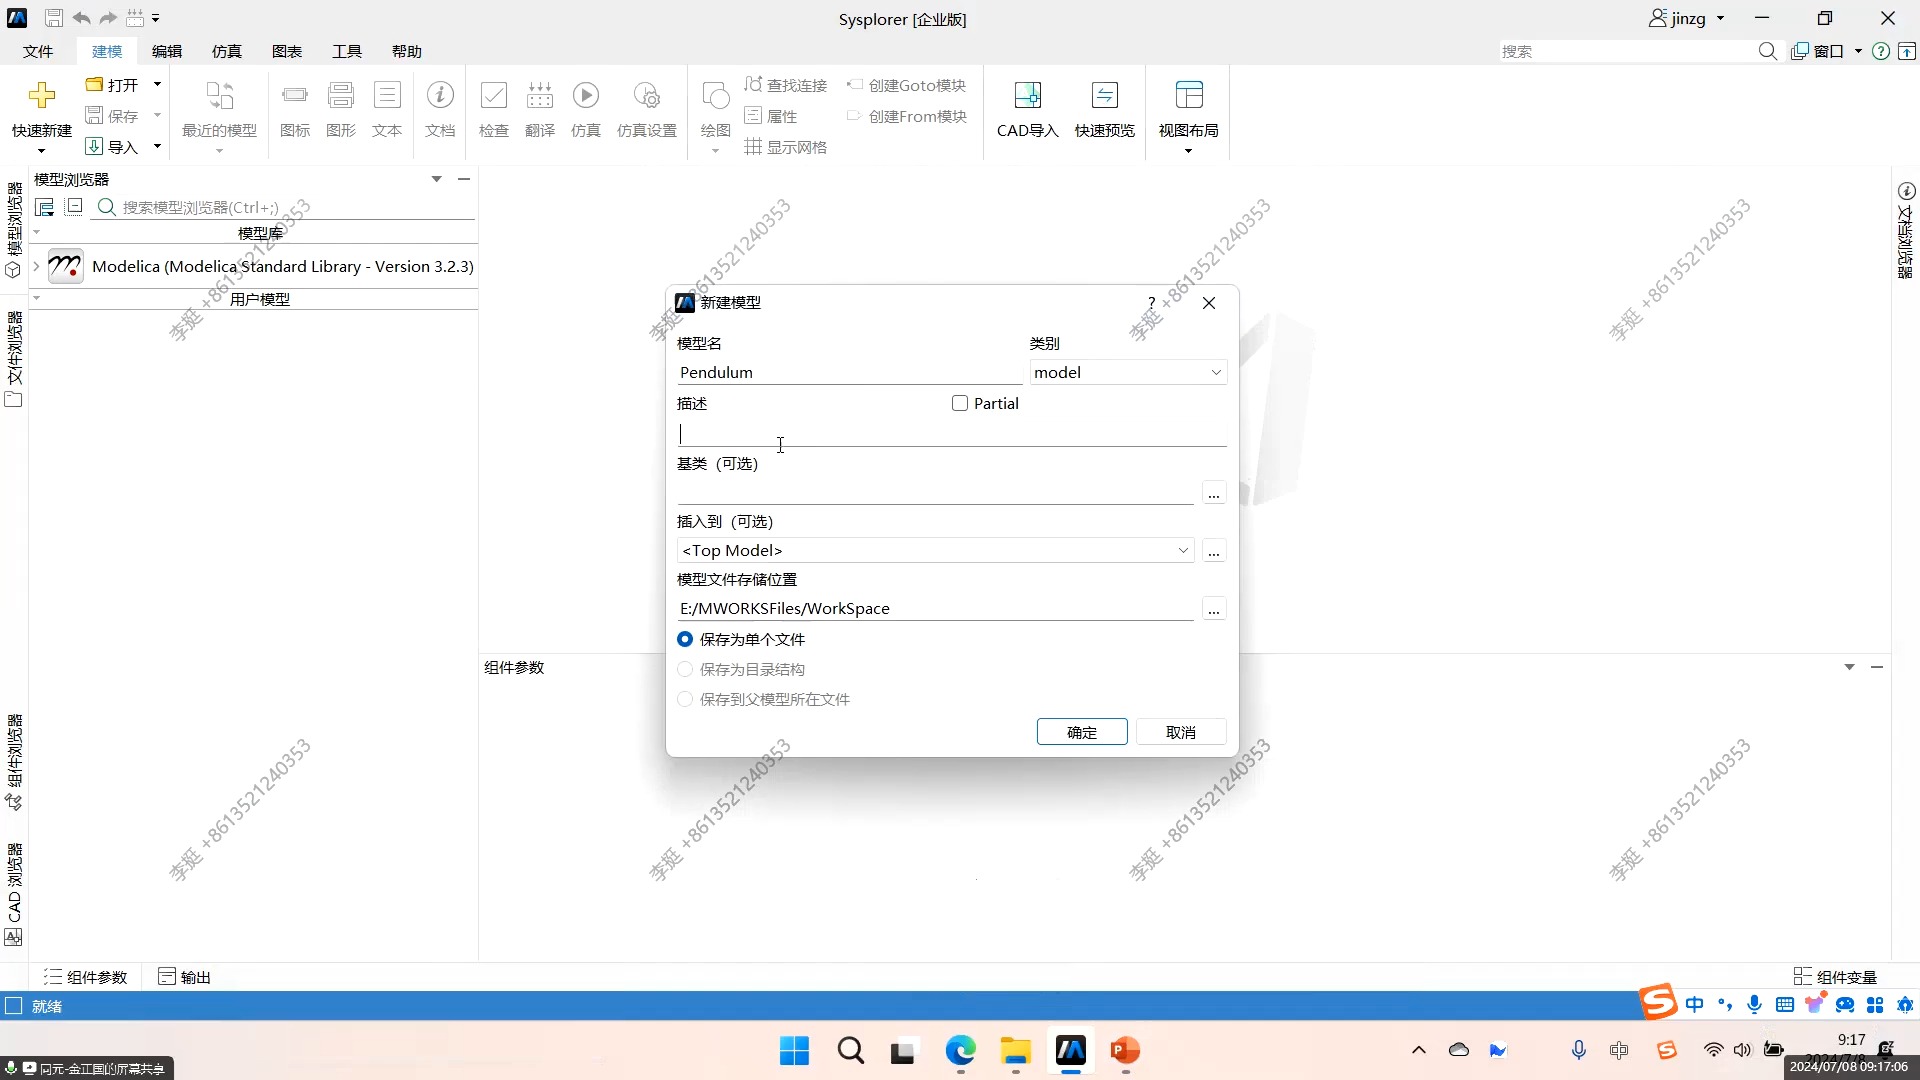Viewport: 1920px width, 1080px height.
Task: Click the 保存 save icon in ribbon
Action: [x=94, y=116]
